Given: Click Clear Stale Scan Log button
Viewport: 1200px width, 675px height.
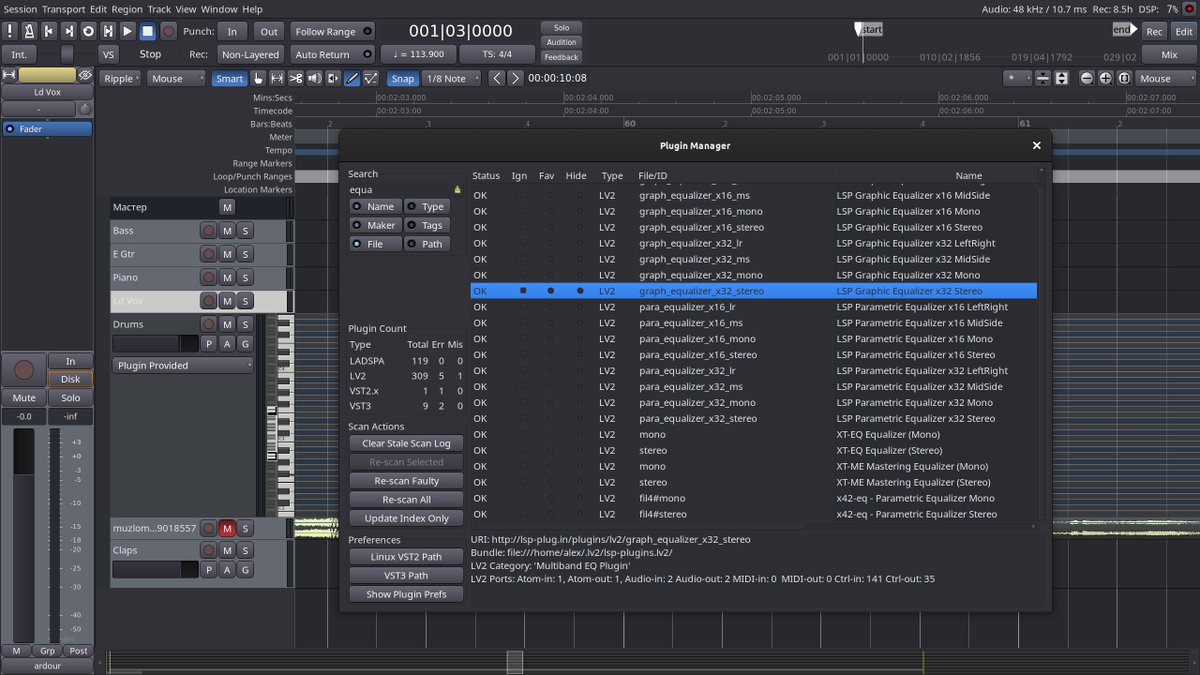Looking at the screenshot, I should 406,443.
